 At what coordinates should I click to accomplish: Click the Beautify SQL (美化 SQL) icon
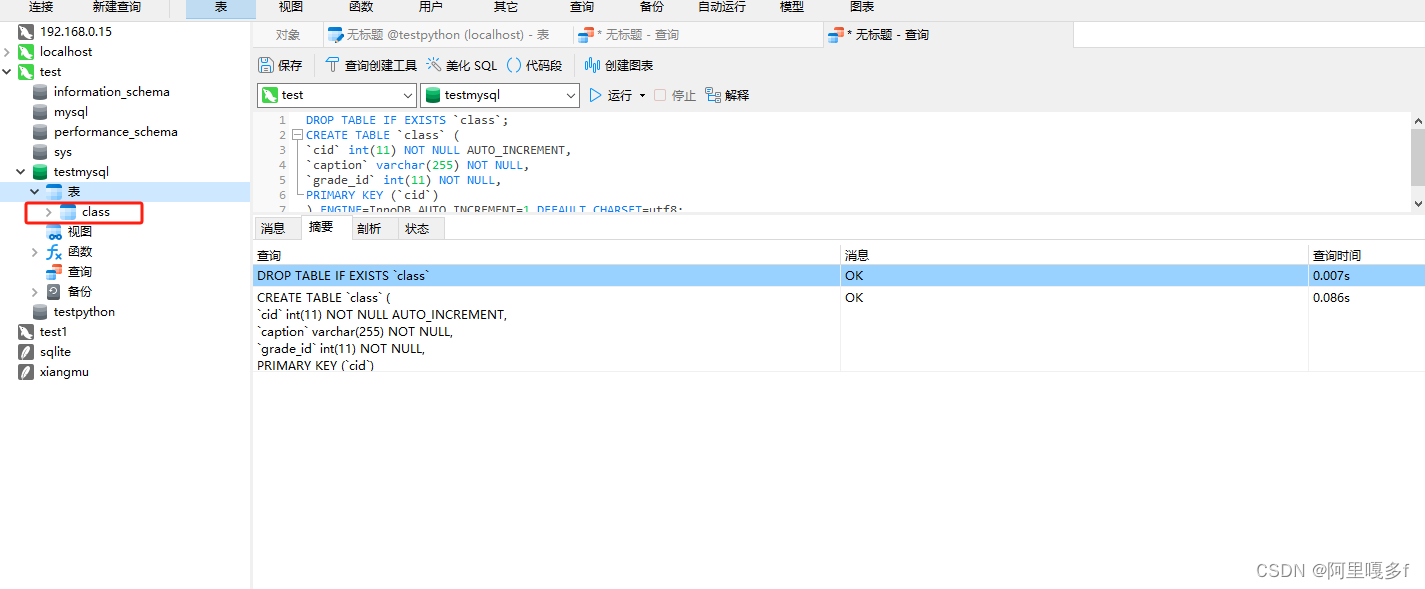[433, 65]
